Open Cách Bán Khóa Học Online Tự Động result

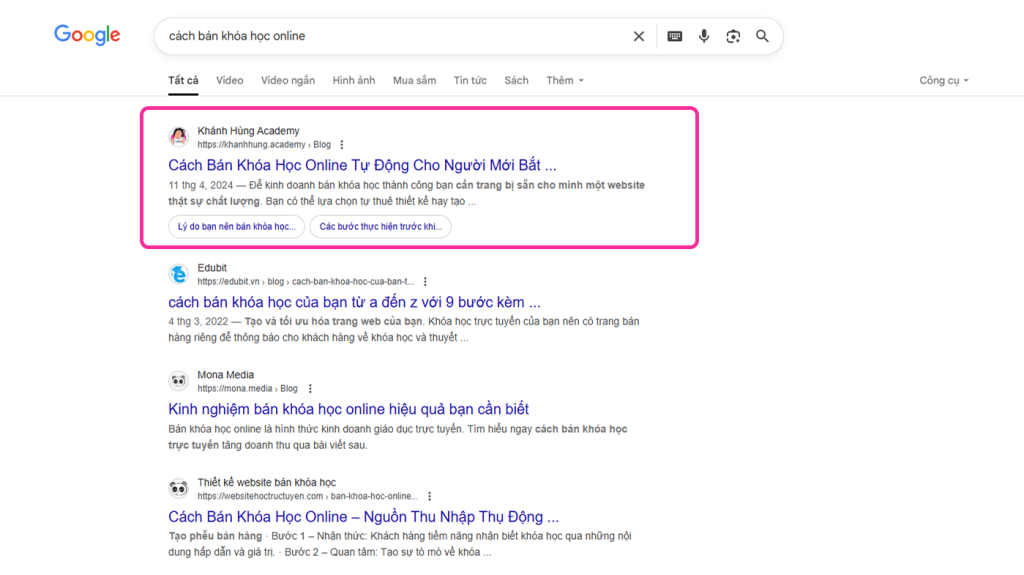click(x=362, y=165)
